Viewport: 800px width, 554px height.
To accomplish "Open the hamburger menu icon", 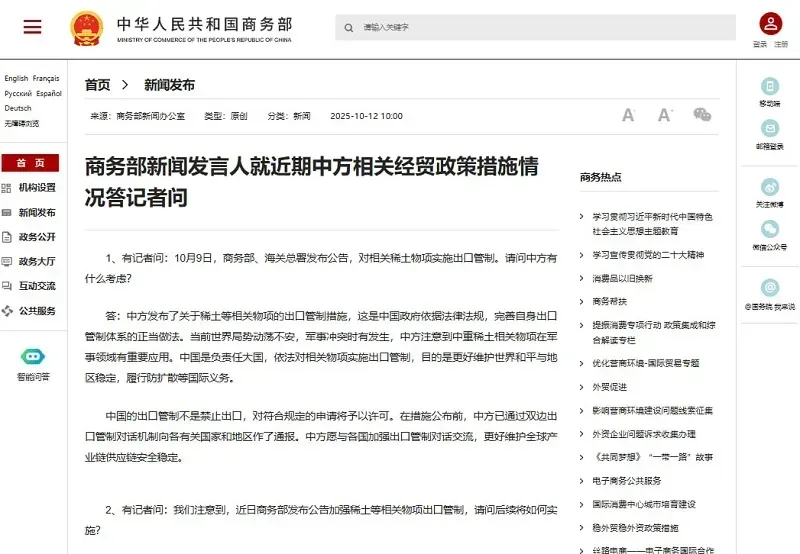I will [33, 27].
